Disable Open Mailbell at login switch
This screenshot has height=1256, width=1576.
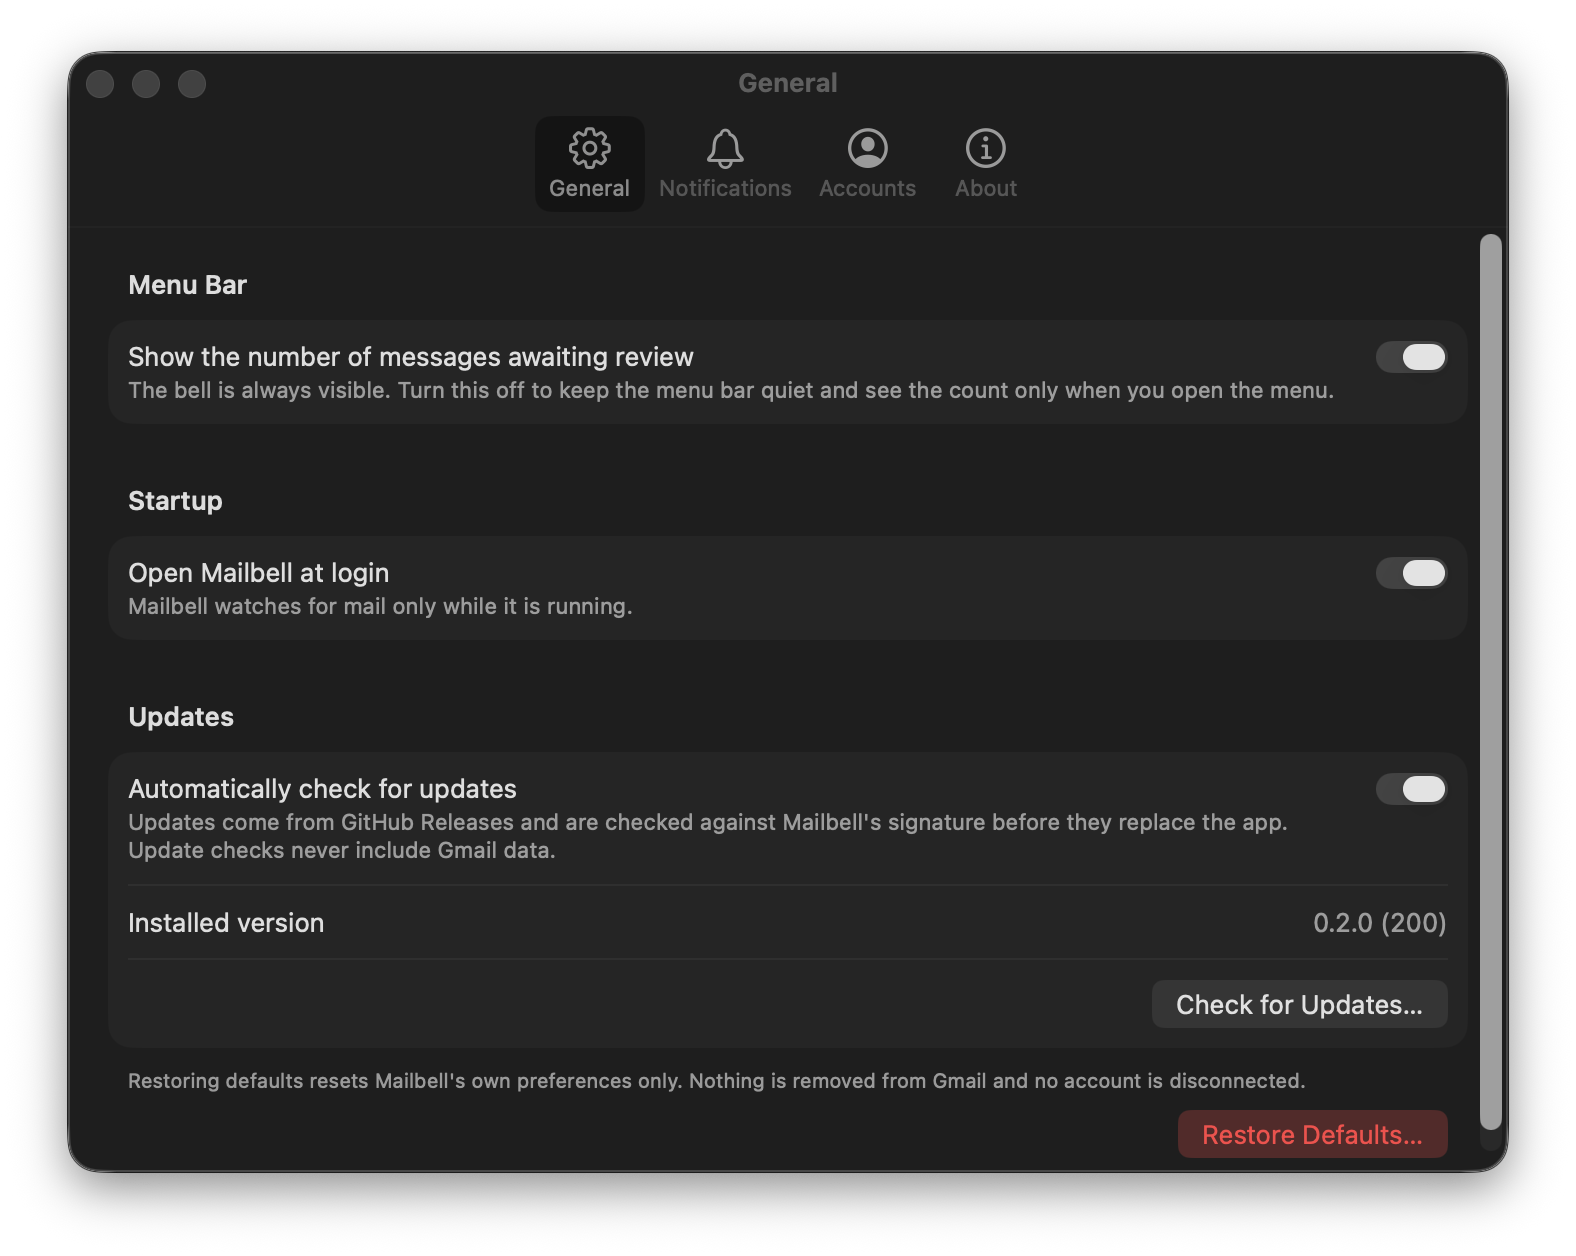point(1411,573)
